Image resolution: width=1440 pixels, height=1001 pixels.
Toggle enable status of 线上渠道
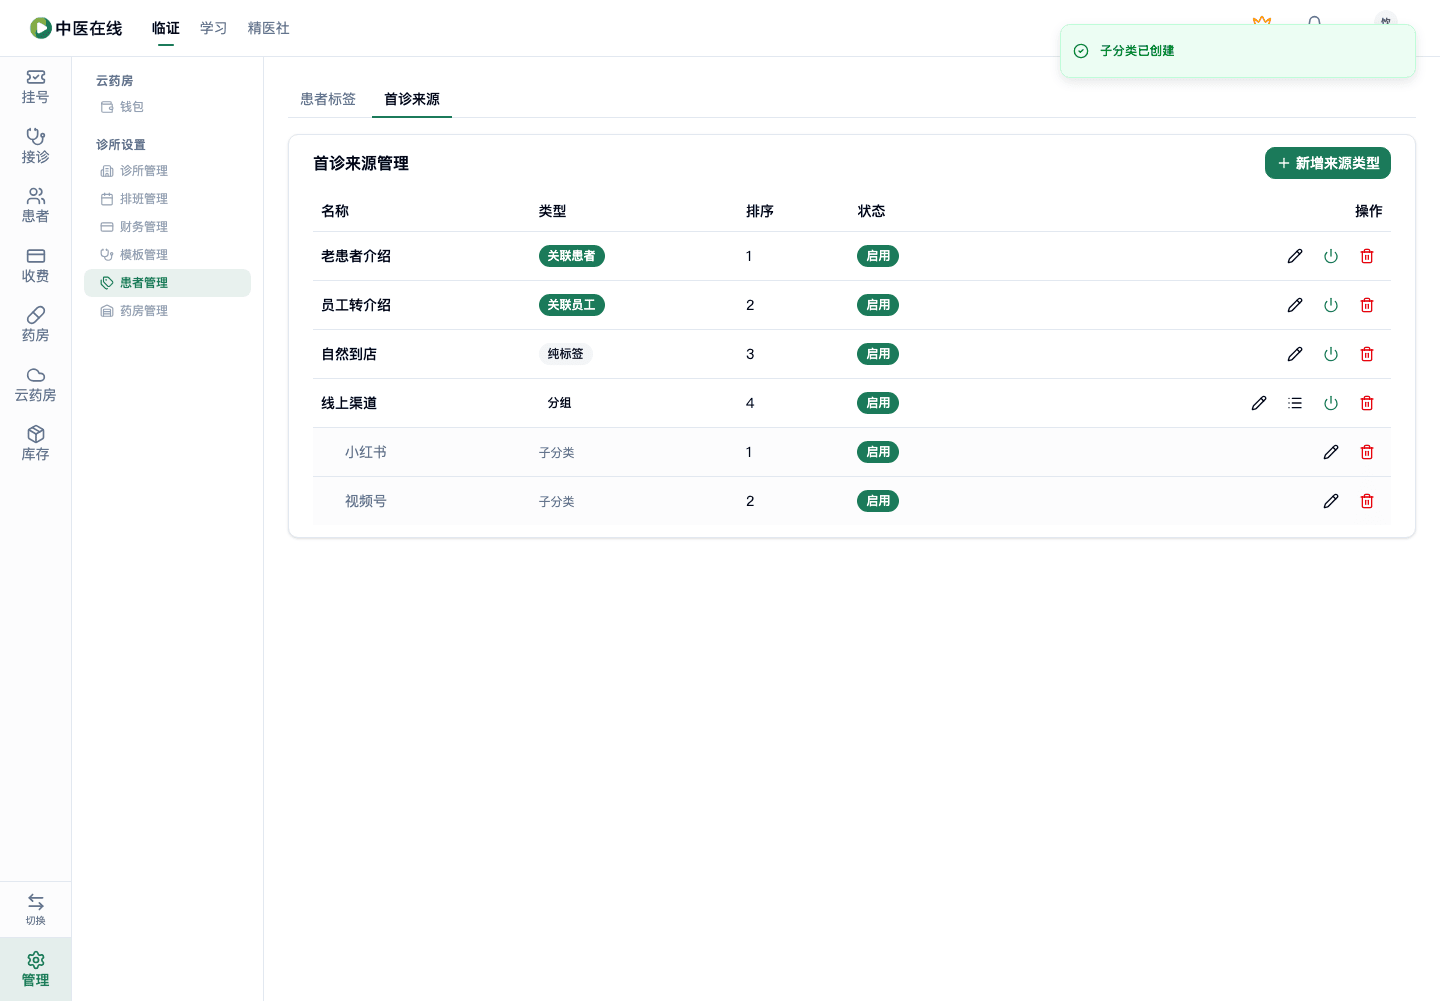point(1331,403)
